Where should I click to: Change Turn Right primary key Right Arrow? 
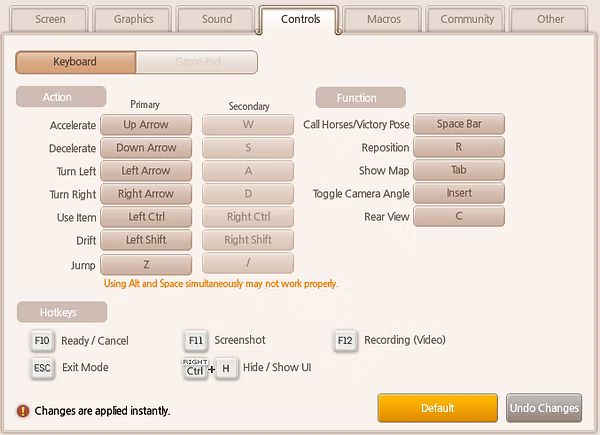146,194
